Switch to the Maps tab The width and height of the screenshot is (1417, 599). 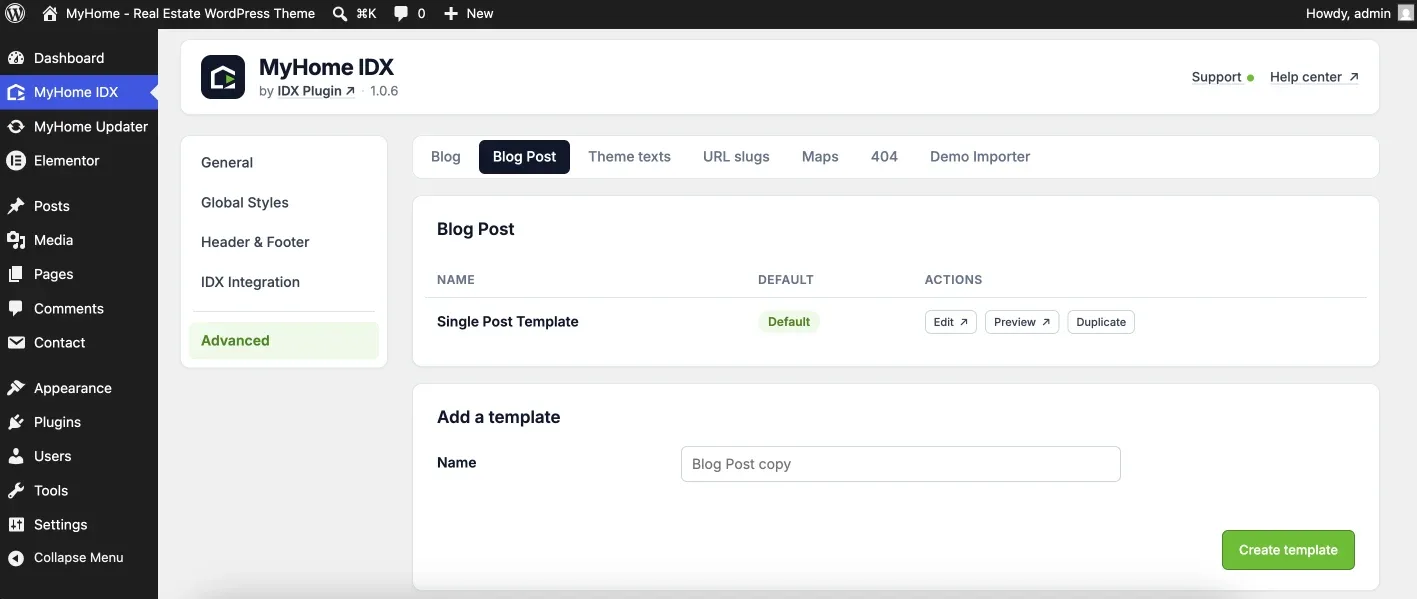[820, 157]
